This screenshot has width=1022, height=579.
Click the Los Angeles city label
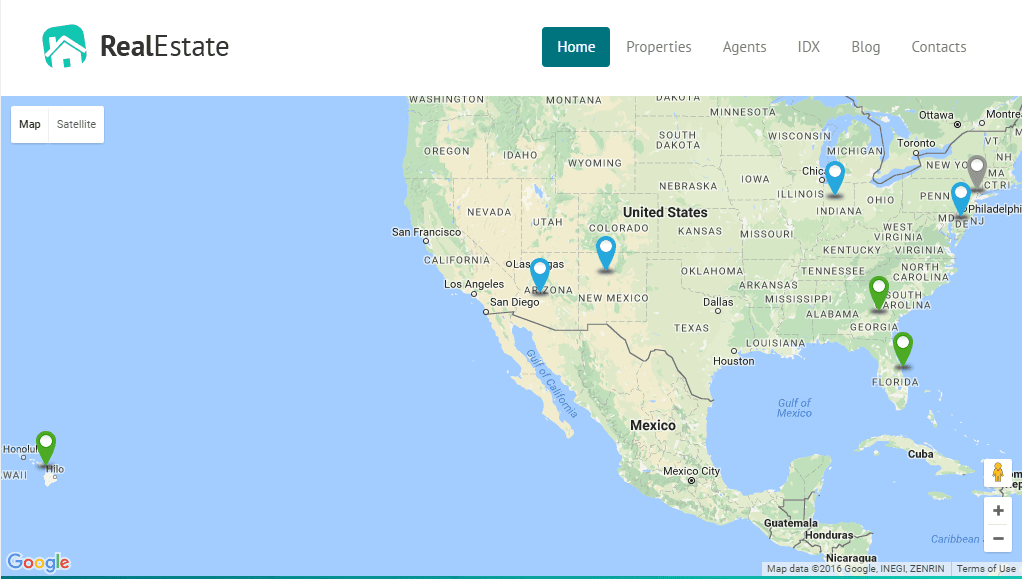[474, 284]
